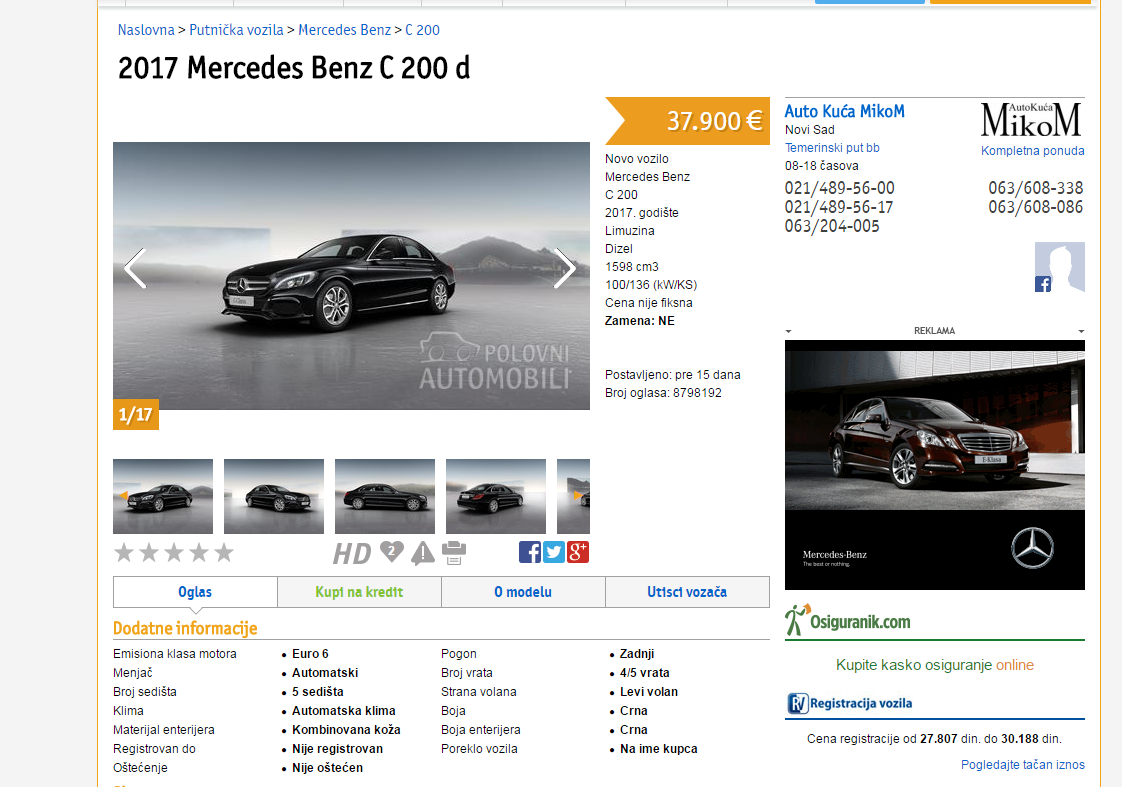Open Mercedes-Benz advertisement banner
The height and width of the screenshot is (787, 1122).
point(935,465)
